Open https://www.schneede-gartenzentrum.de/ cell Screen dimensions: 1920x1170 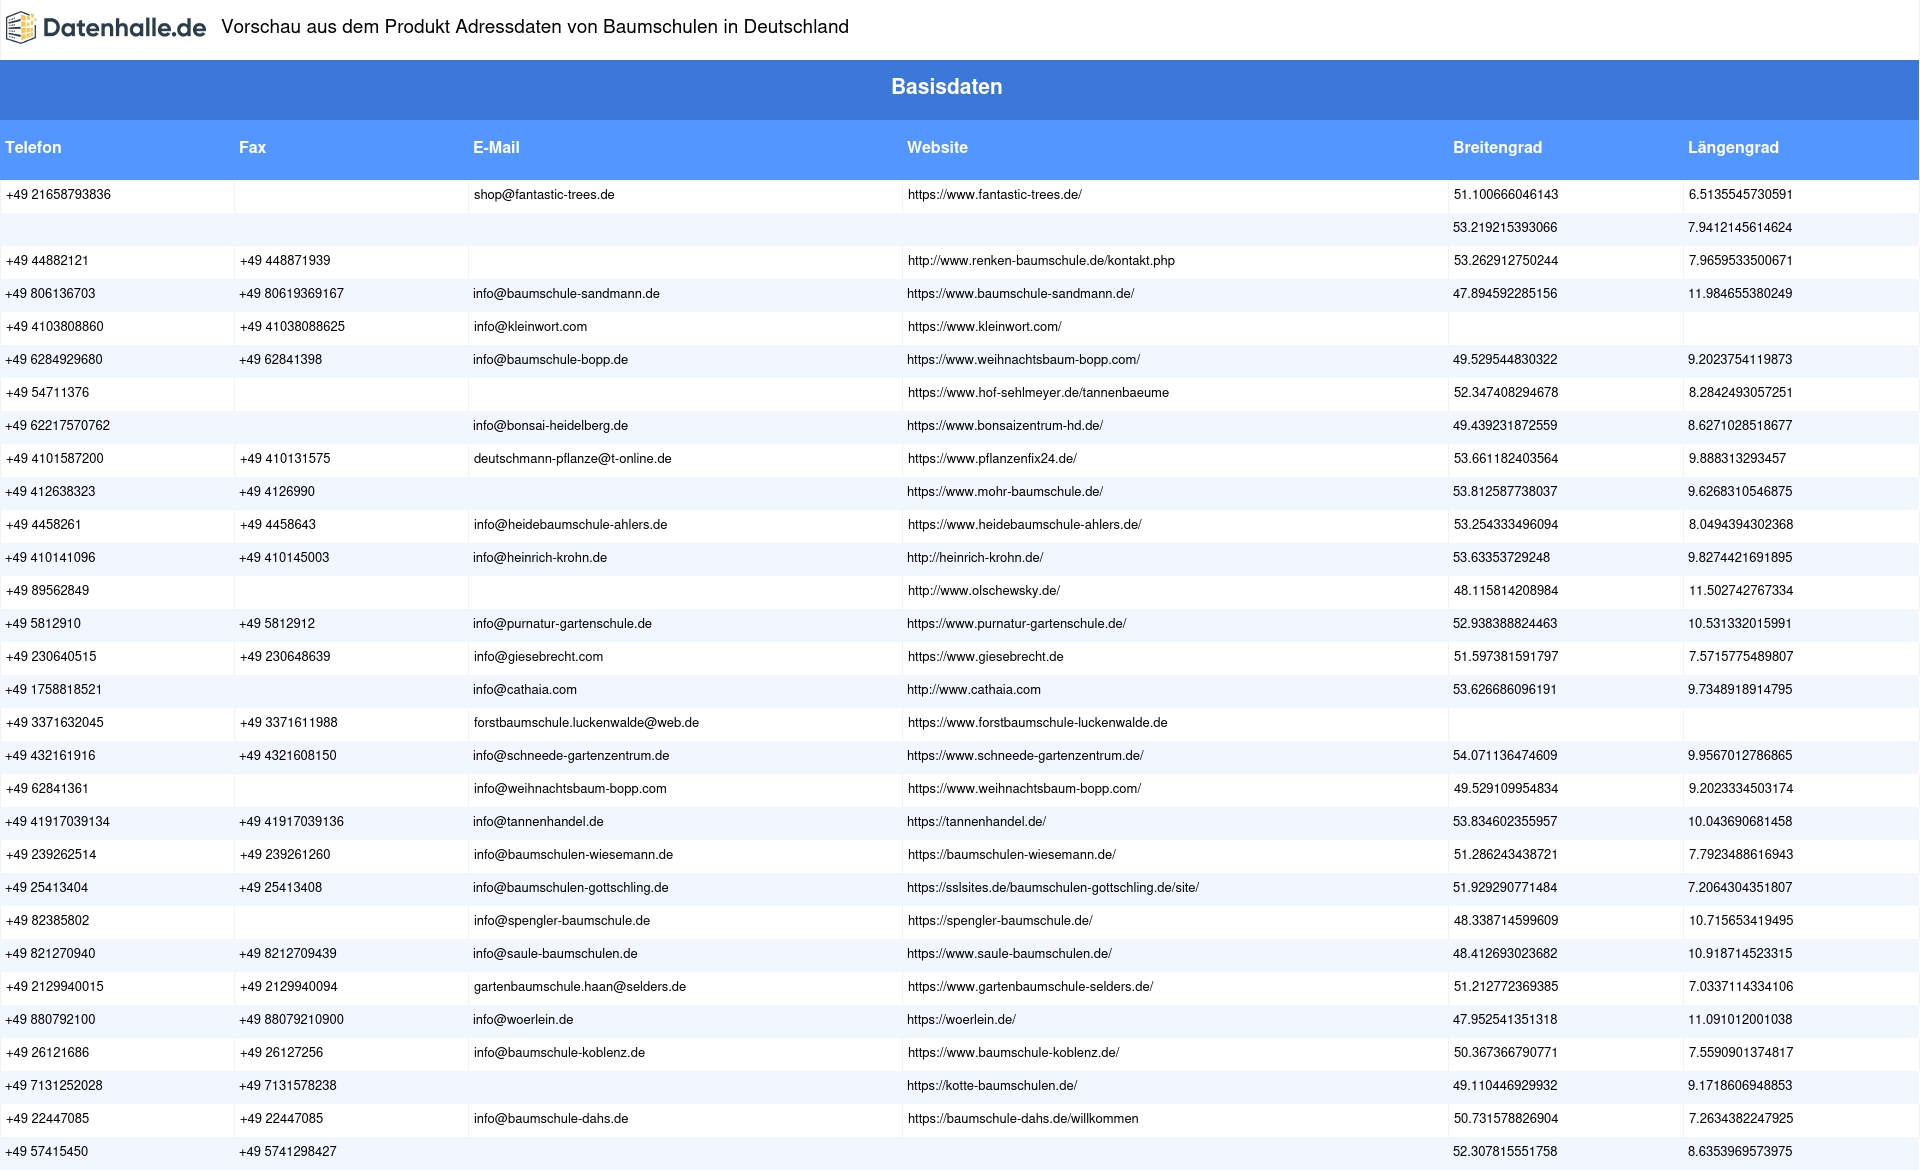click(x=1025, y=756)
